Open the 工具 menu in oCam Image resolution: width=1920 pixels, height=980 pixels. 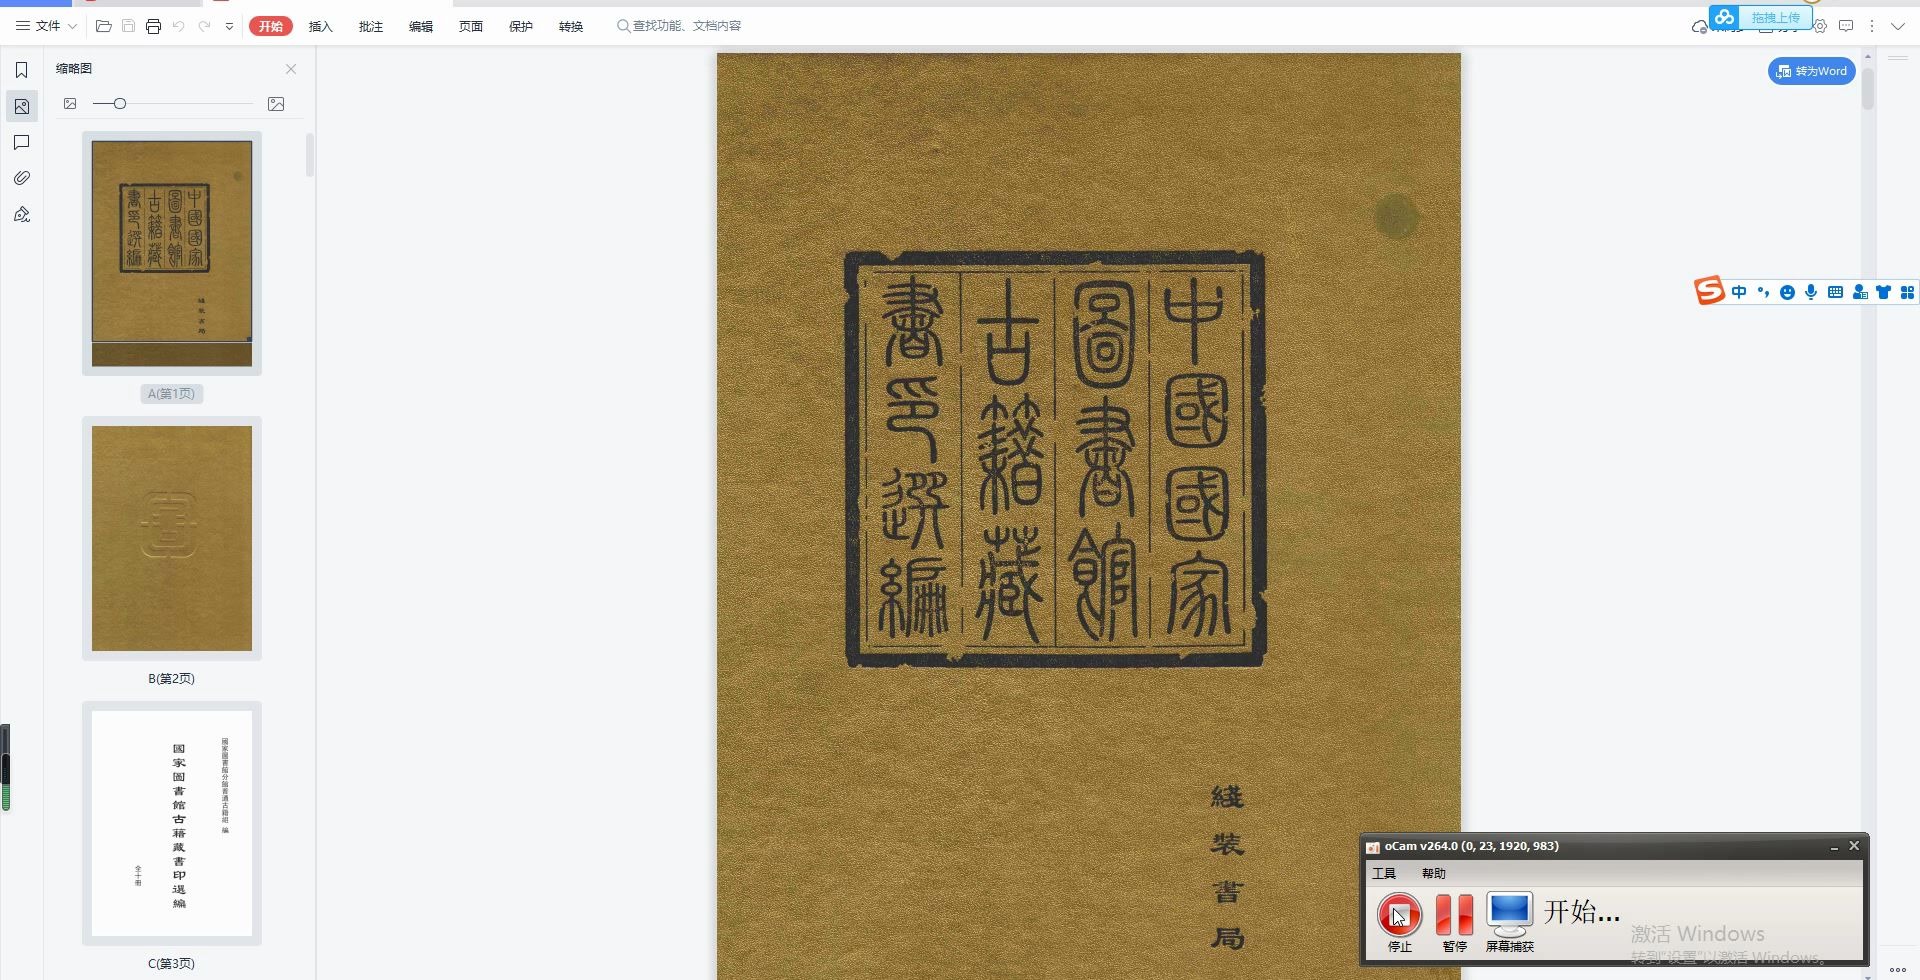(x=1384, y=873)
